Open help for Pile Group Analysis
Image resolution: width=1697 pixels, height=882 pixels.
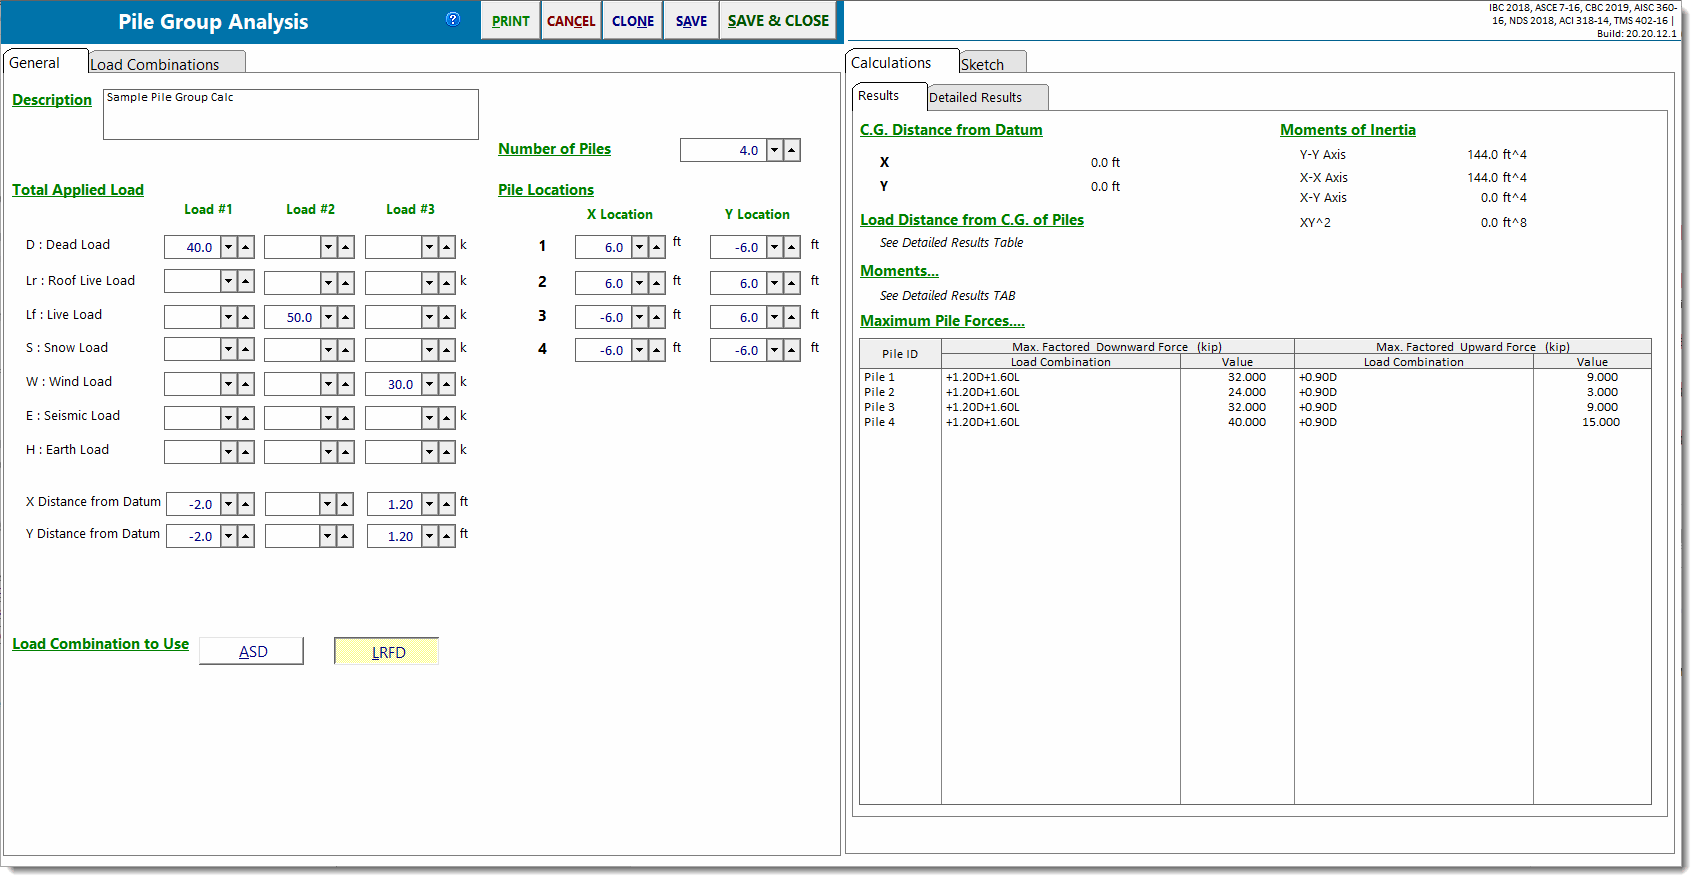pos(453,19)
